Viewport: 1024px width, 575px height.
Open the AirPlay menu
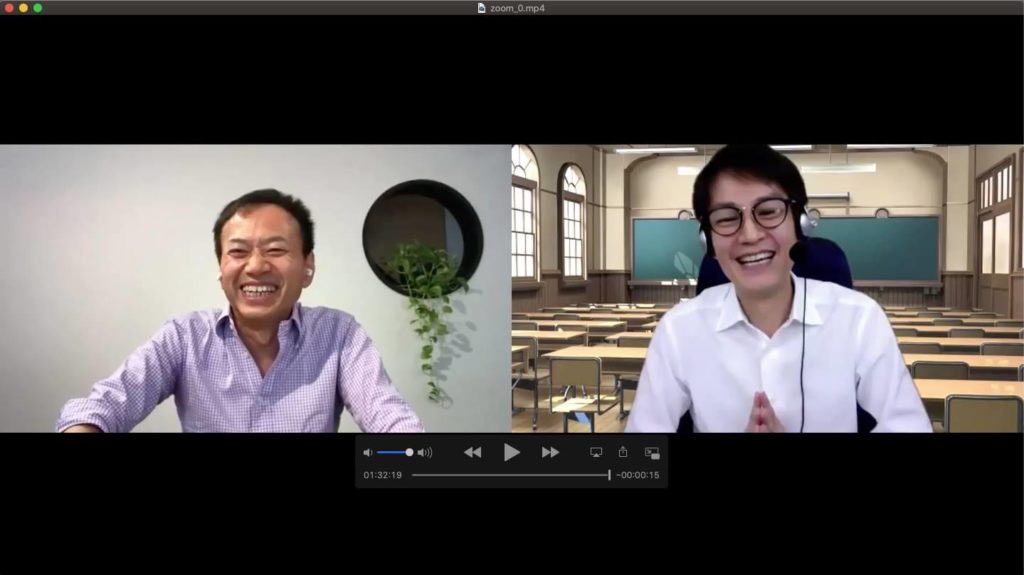tap(596, 452)
